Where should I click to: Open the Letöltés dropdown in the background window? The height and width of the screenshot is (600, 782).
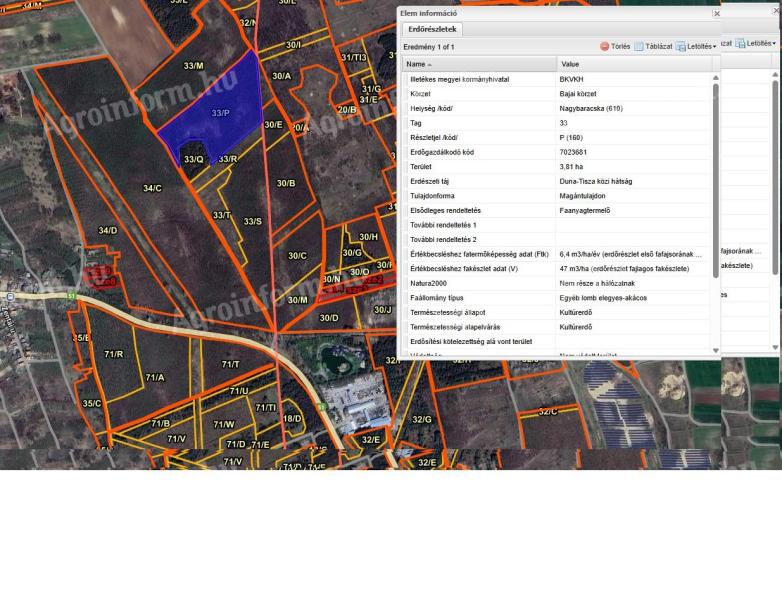pyautogui.click(x=756, y=44)
